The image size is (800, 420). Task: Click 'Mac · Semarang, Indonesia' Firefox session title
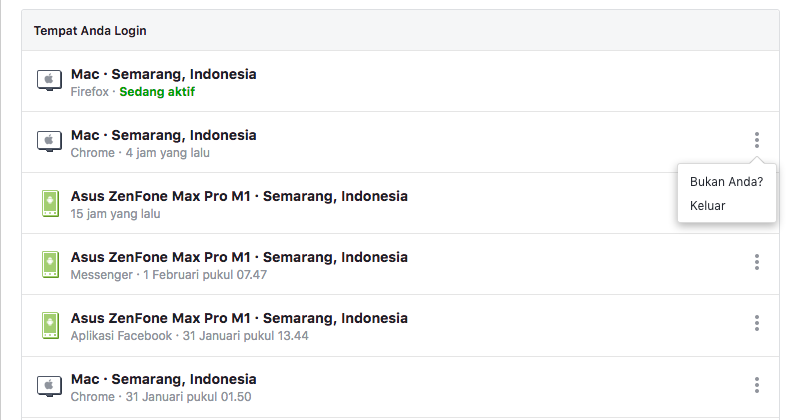163,74
